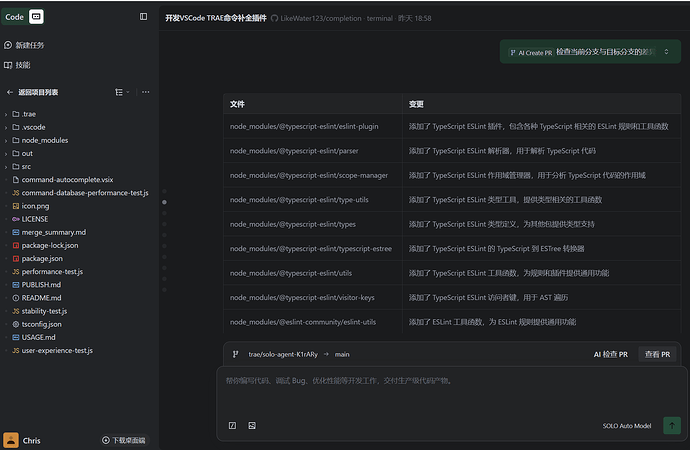Open package.json in the file tree
Image resolution: width=690 pixels, height=450 pixels.
click(x=42, y=258)
